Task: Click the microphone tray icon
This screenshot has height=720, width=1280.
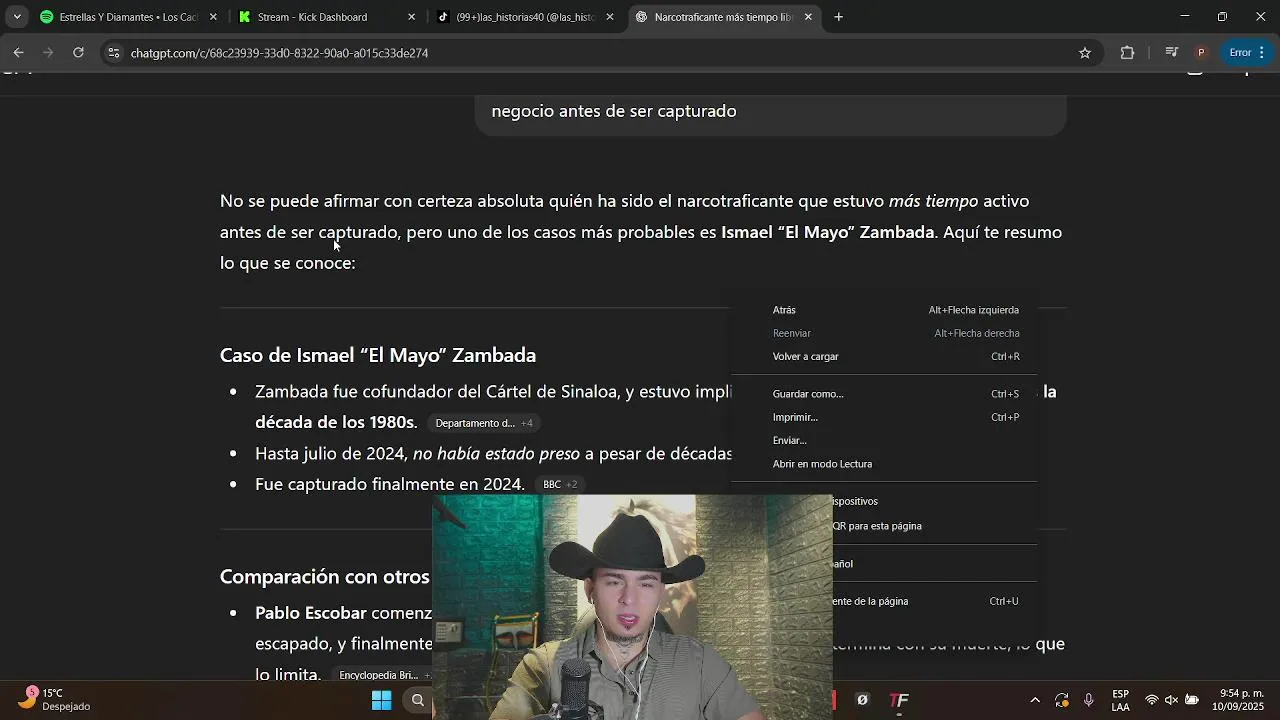Action: [x=1088, y=700]
